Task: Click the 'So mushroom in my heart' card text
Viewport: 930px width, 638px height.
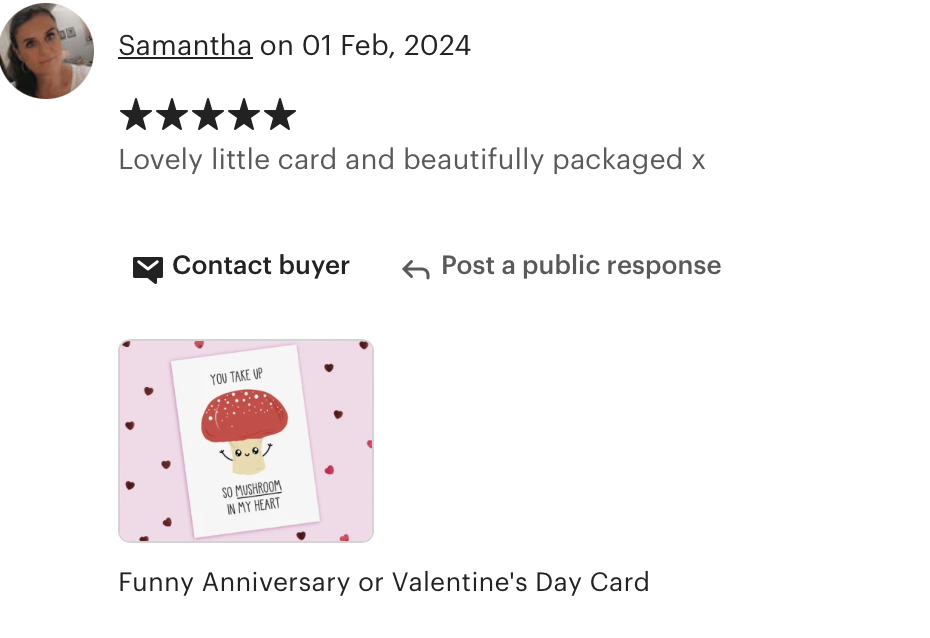Action: pos(252,497)
